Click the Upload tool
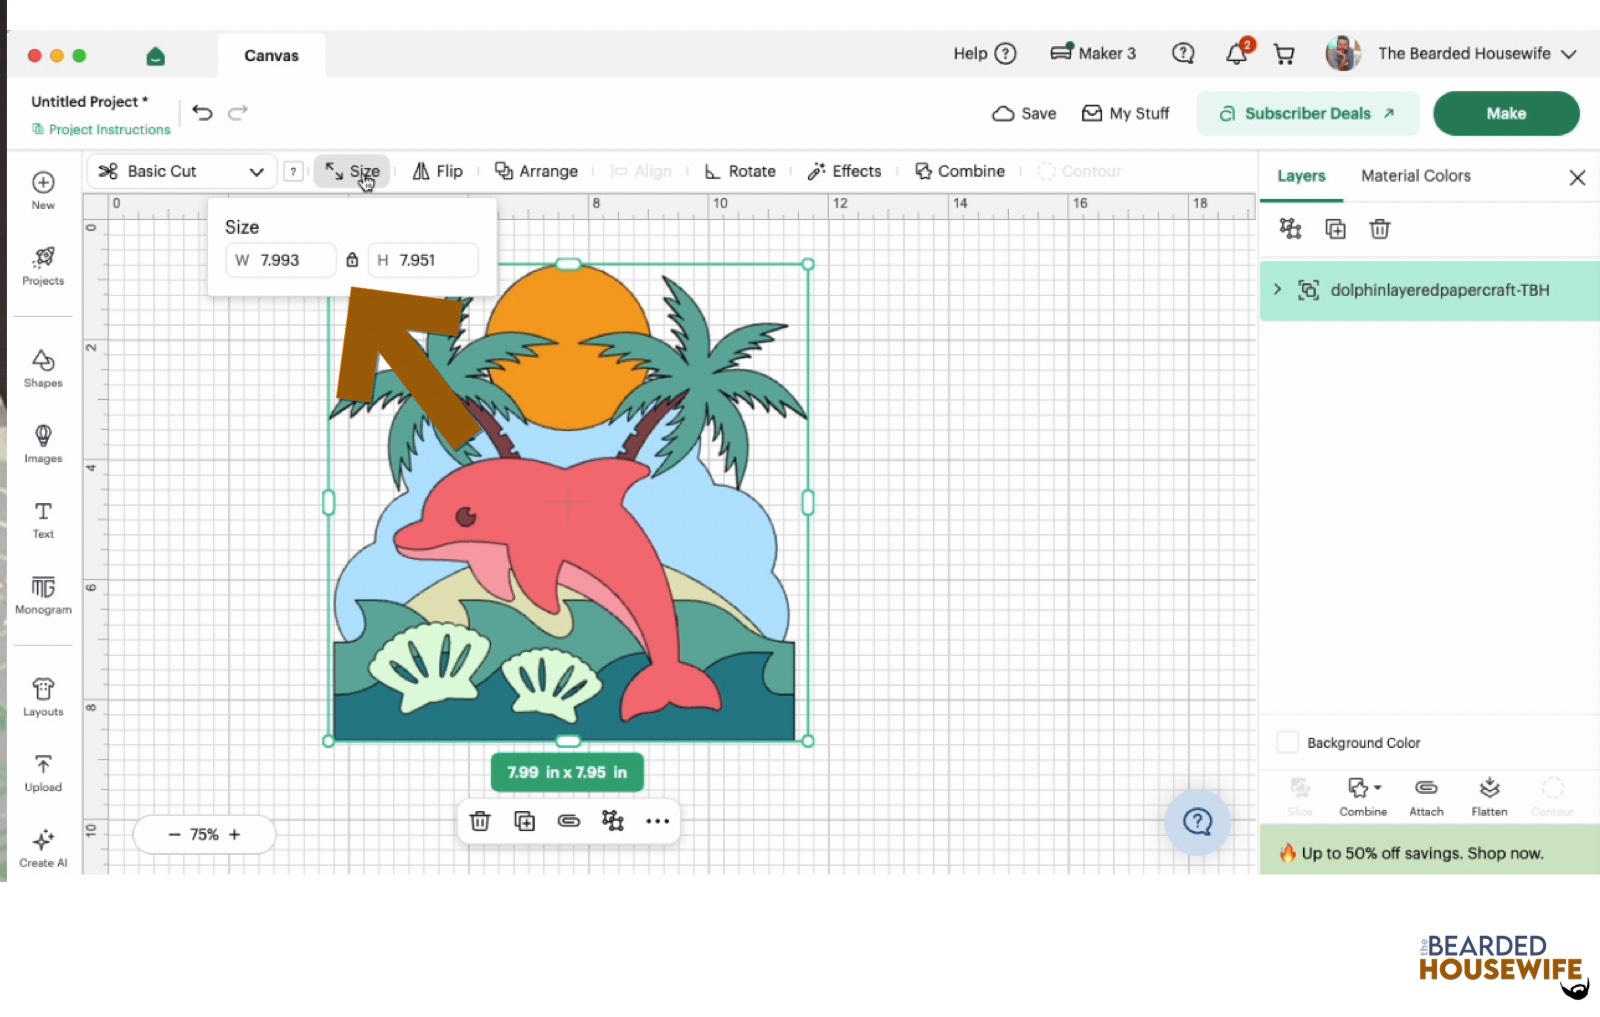Screen dimensions: 1600x1017 coord(43,773)
